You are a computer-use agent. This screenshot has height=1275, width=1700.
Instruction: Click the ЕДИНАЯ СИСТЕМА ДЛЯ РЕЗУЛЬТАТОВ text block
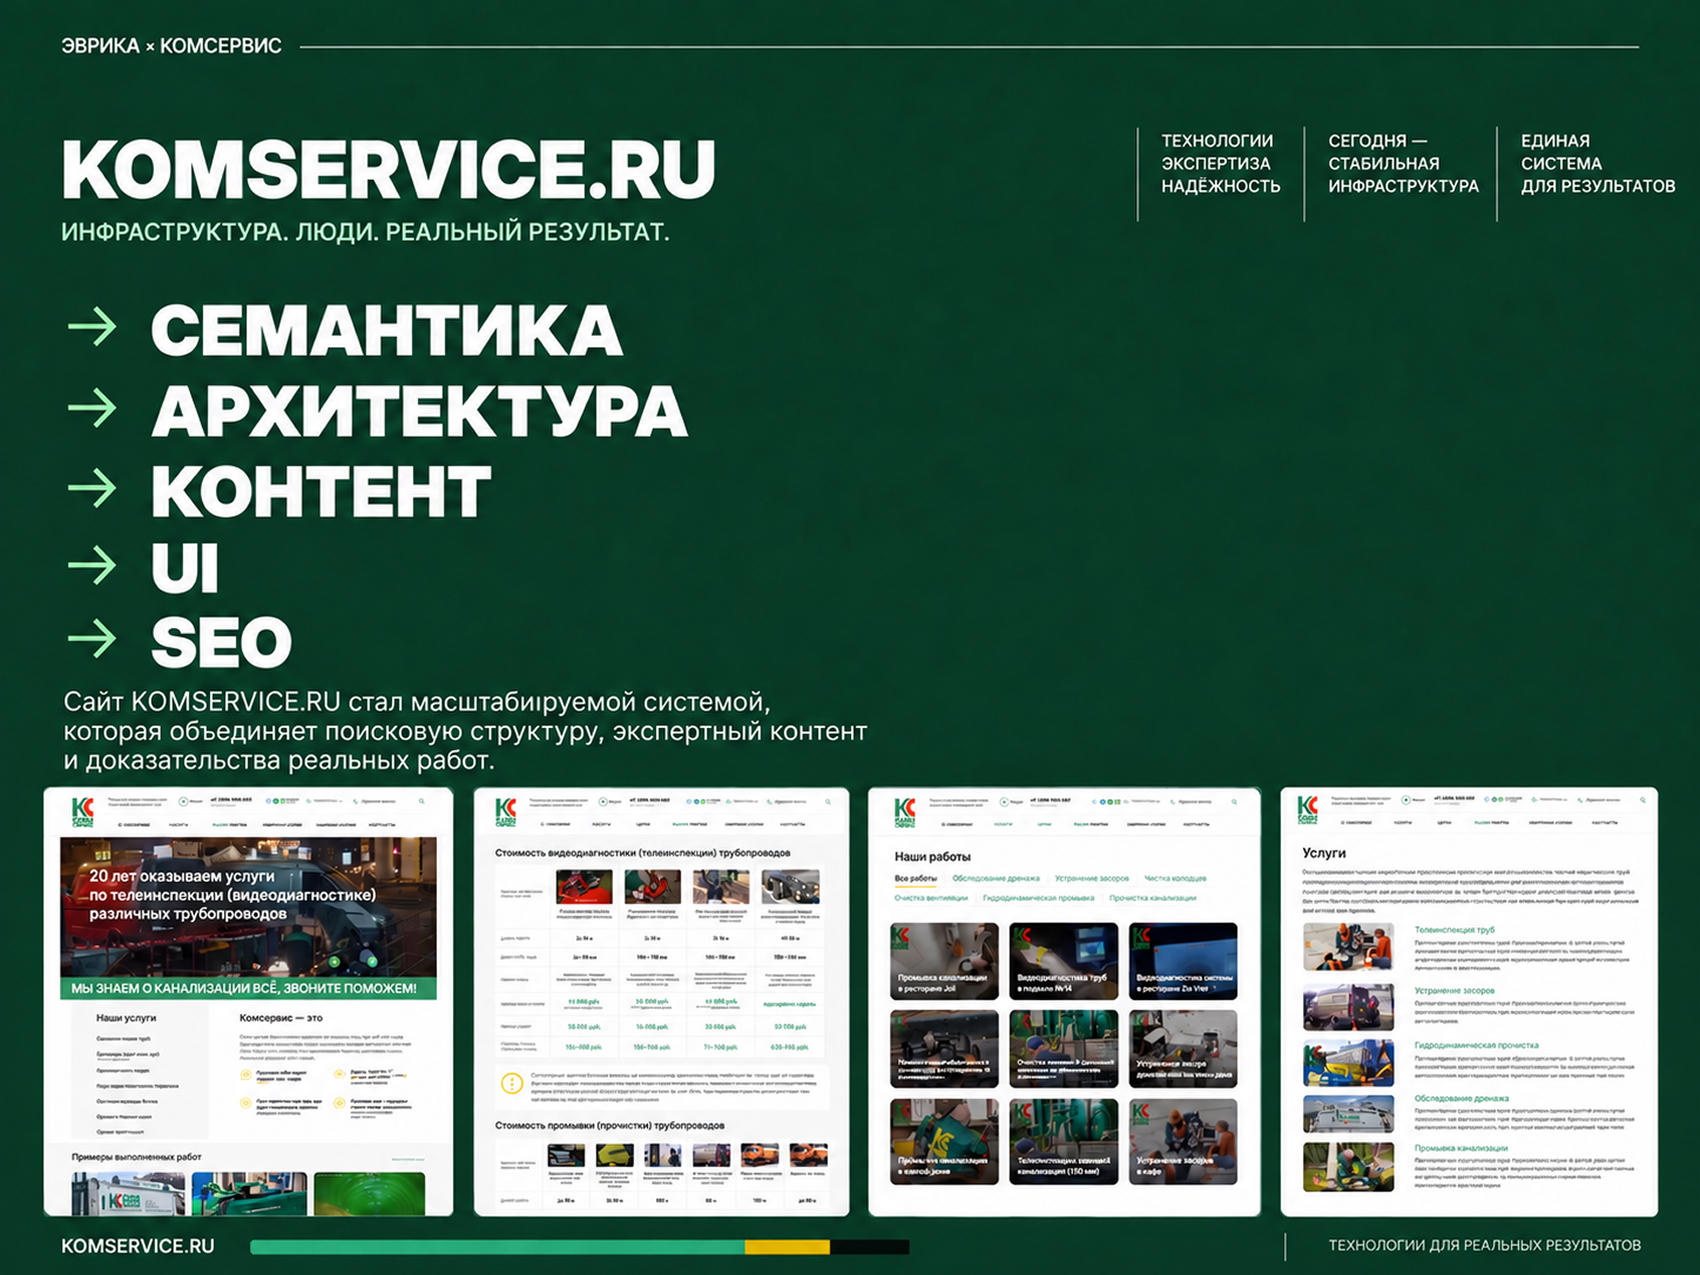point(1598,163)
